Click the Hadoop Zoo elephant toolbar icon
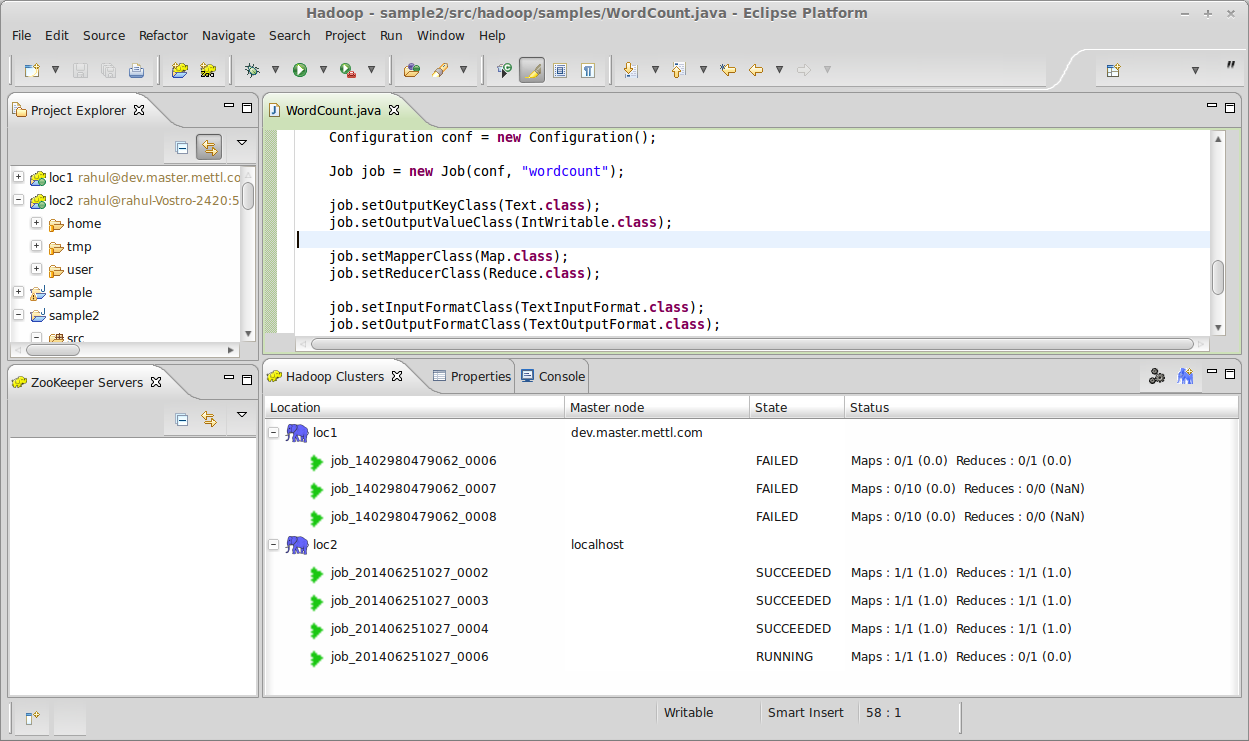The width and height of the screenshot is (1249, 741). [x=208, y=70]
